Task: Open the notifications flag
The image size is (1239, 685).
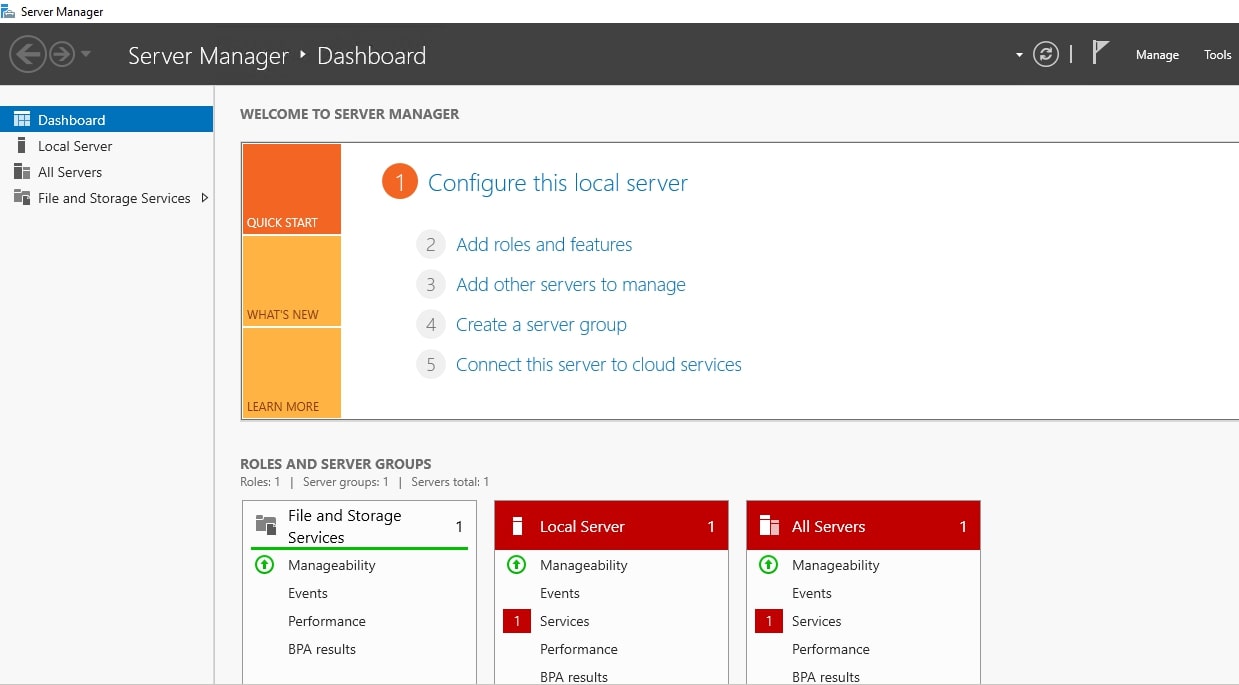Action: 1100,53
